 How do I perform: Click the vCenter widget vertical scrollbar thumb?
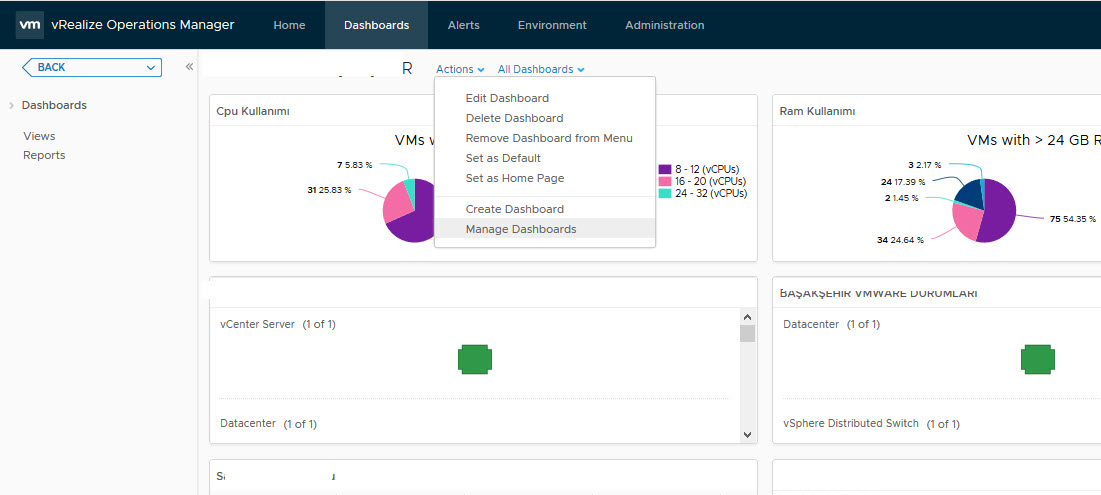(747, 334)
